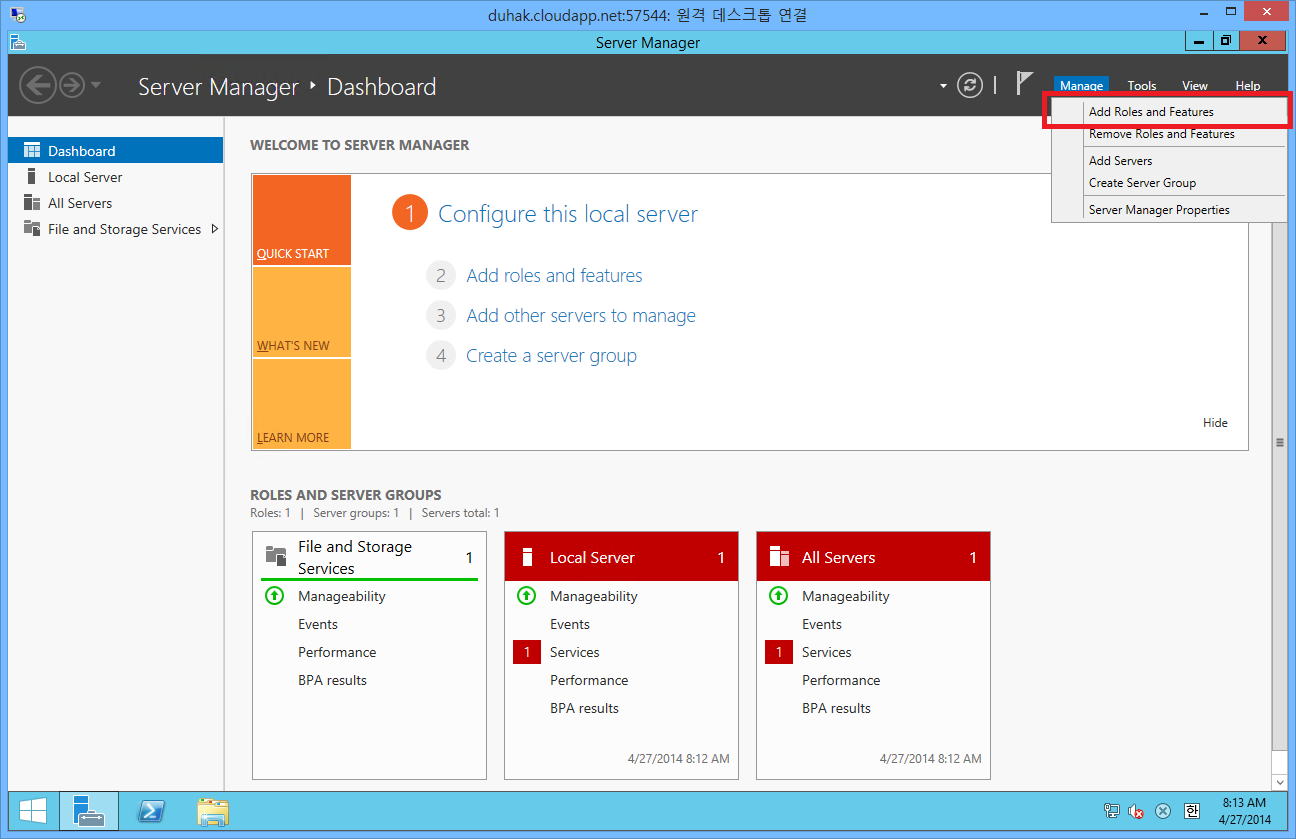Viewport: 1296px width, 839px height.
Task: Click the Windows Start button
Action: (32, 811)
